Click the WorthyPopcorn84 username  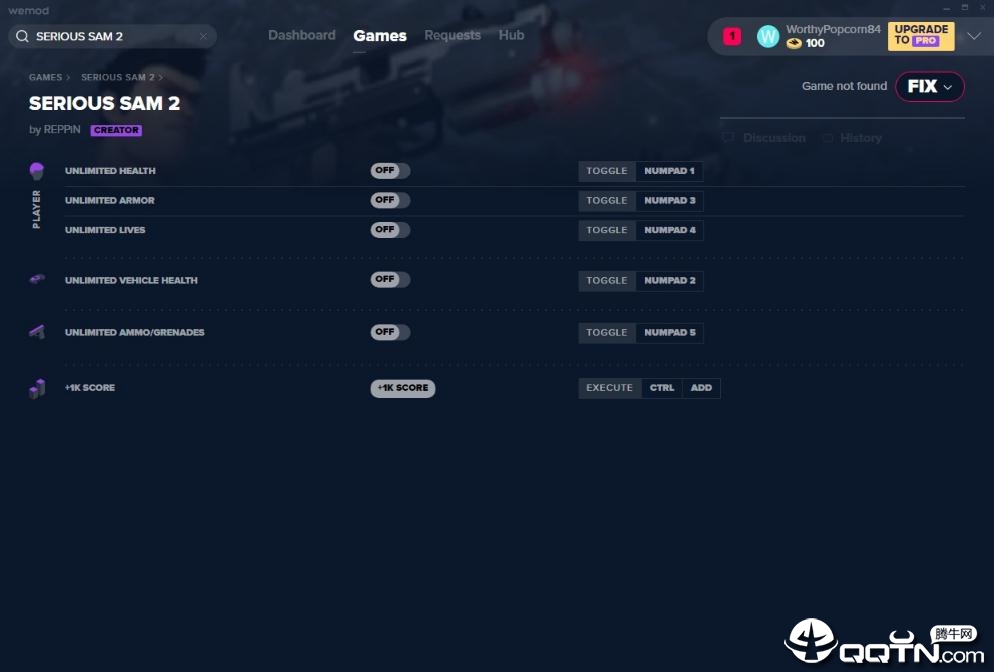click(833, 29)
